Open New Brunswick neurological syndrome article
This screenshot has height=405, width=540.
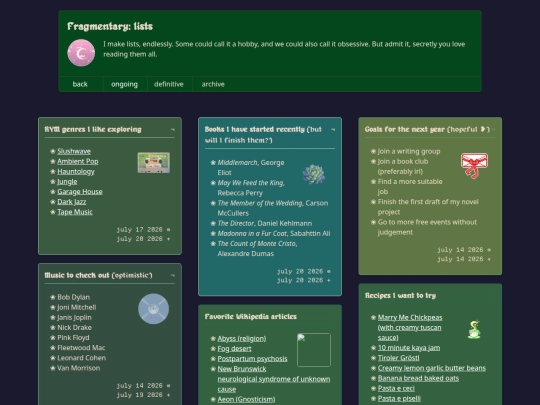[x=274, y=379]
